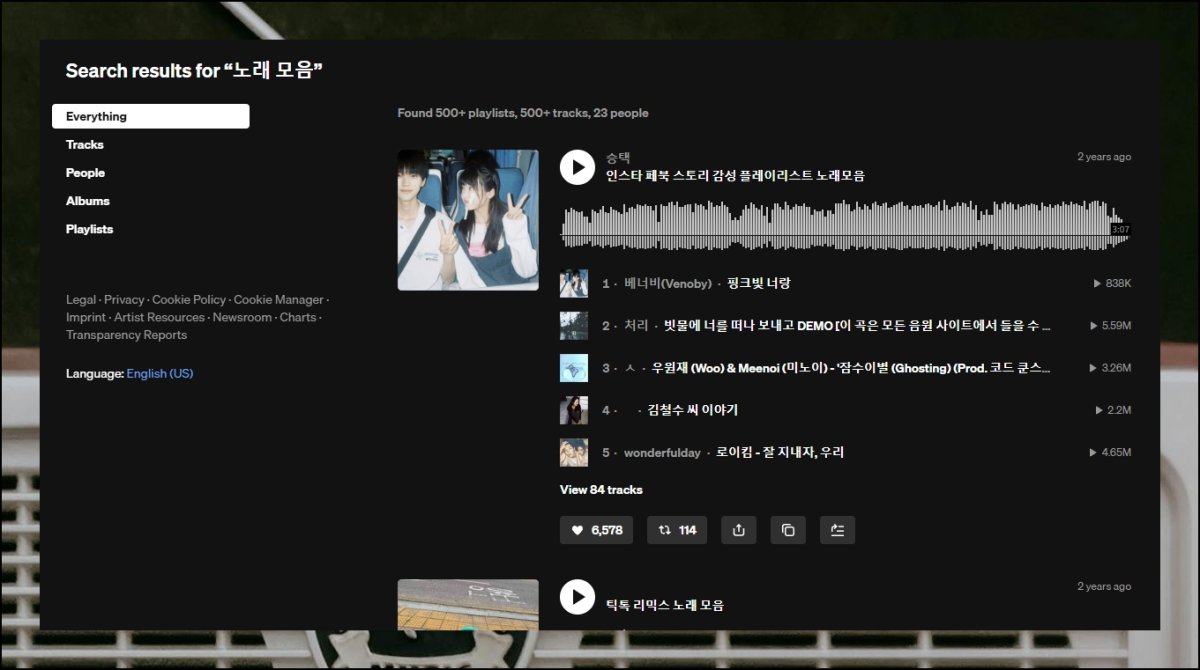Screen dimensions: 1200x670
Task: Open the 틱톡 리믹스 playlist artwork
Action: point(468,604)
